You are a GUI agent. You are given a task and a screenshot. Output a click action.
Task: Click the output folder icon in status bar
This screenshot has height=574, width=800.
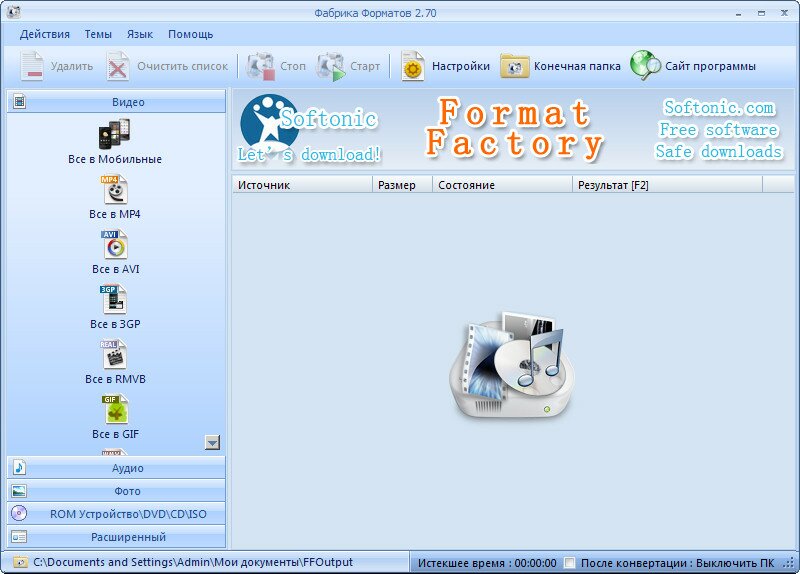pyautogui.click(x=20, y=562)
